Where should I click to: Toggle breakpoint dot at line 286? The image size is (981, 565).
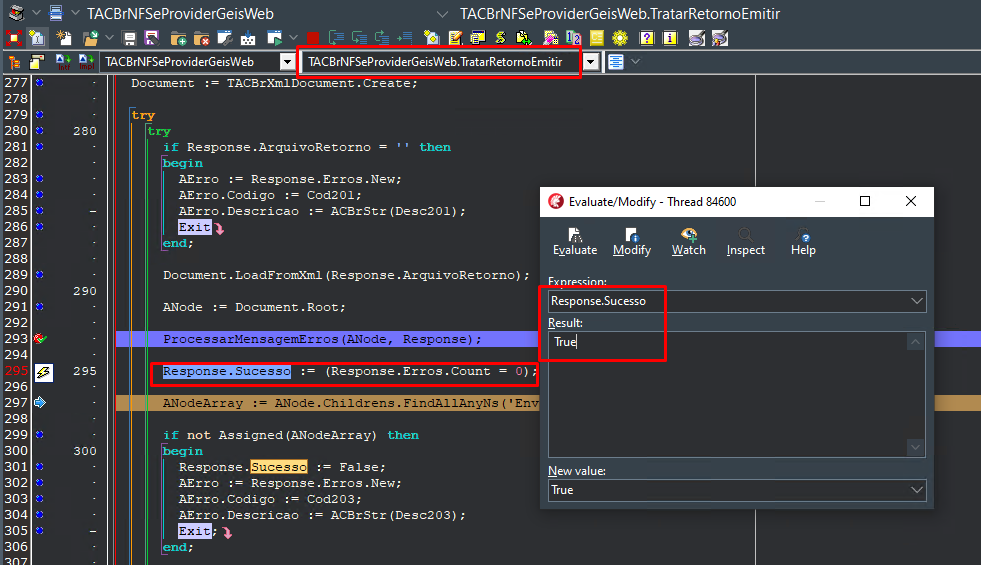click(x=39, y=226)
